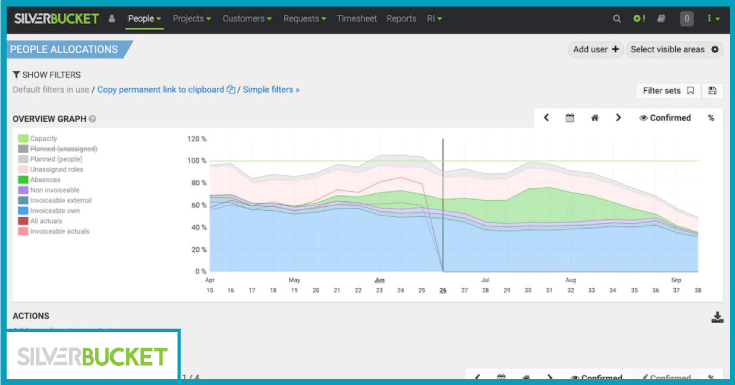Toggle Capacity legend series

38,138
